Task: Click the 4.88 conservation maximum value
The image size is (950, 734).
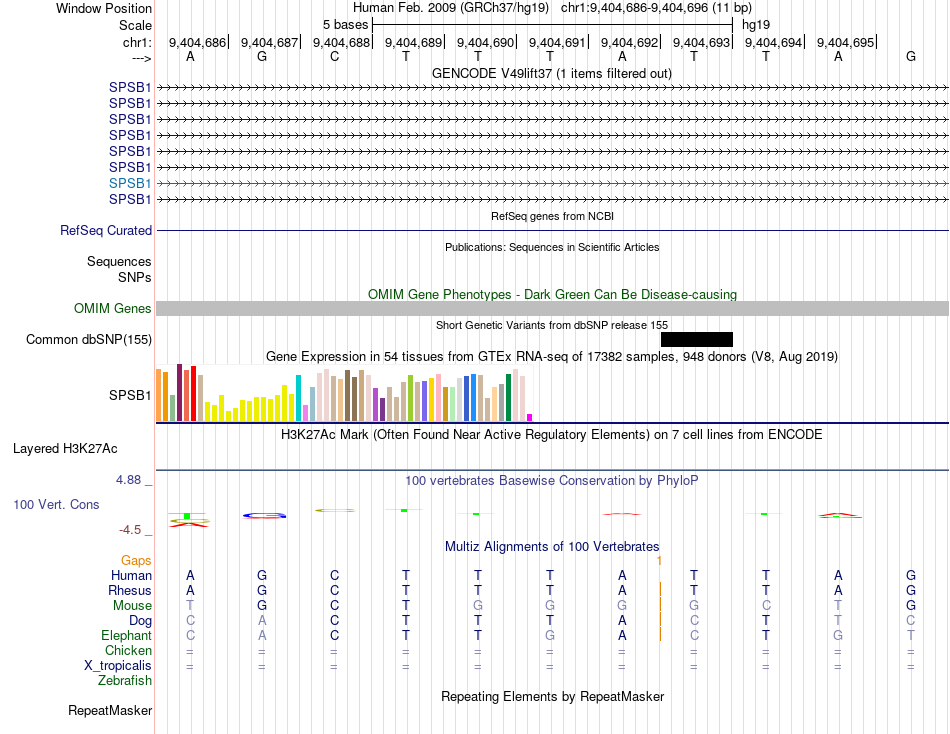Action: click(128, 479)
